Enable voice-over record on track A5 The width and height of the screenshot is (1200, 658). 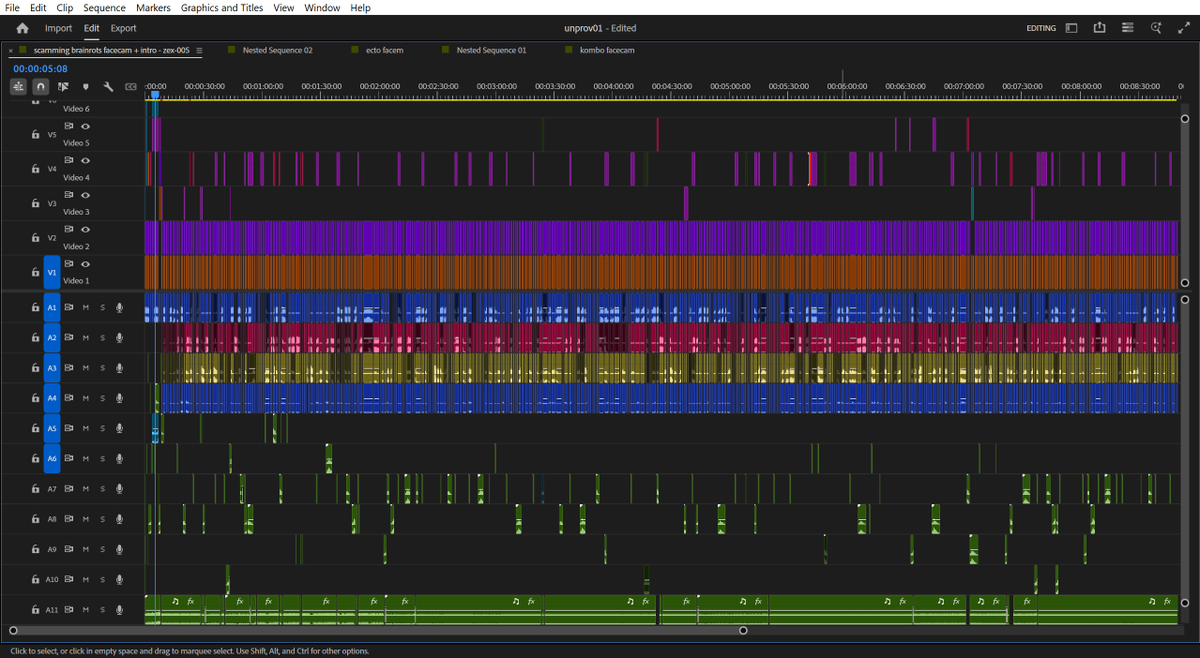click(119, 428)
